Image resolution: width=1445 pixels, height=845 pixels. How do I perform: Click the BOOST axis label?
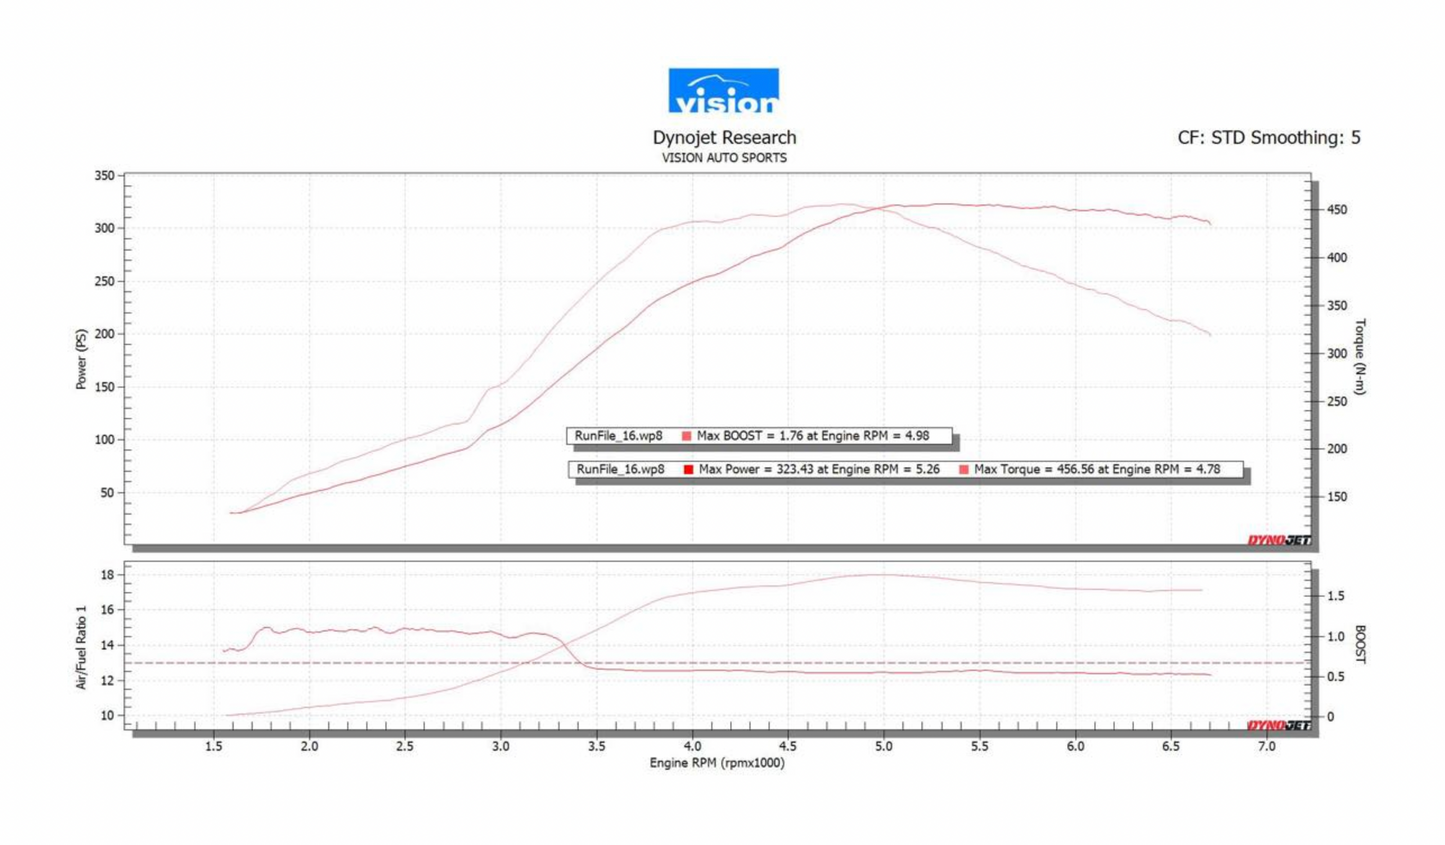1360,644
